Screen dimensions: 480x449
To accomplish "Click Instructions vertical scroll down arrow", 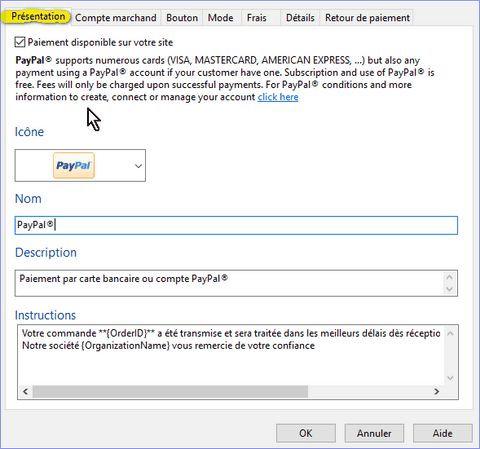I will click(x=450, y=378).
